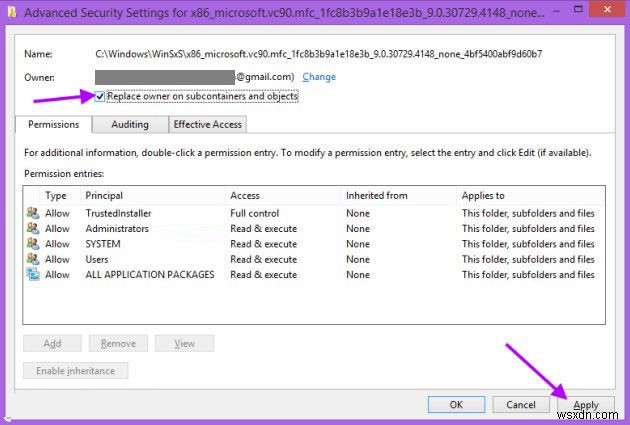This screenshot has width=630, height=425.
Task: Click the gmail.com owner name text
Action: pos(265,77)
